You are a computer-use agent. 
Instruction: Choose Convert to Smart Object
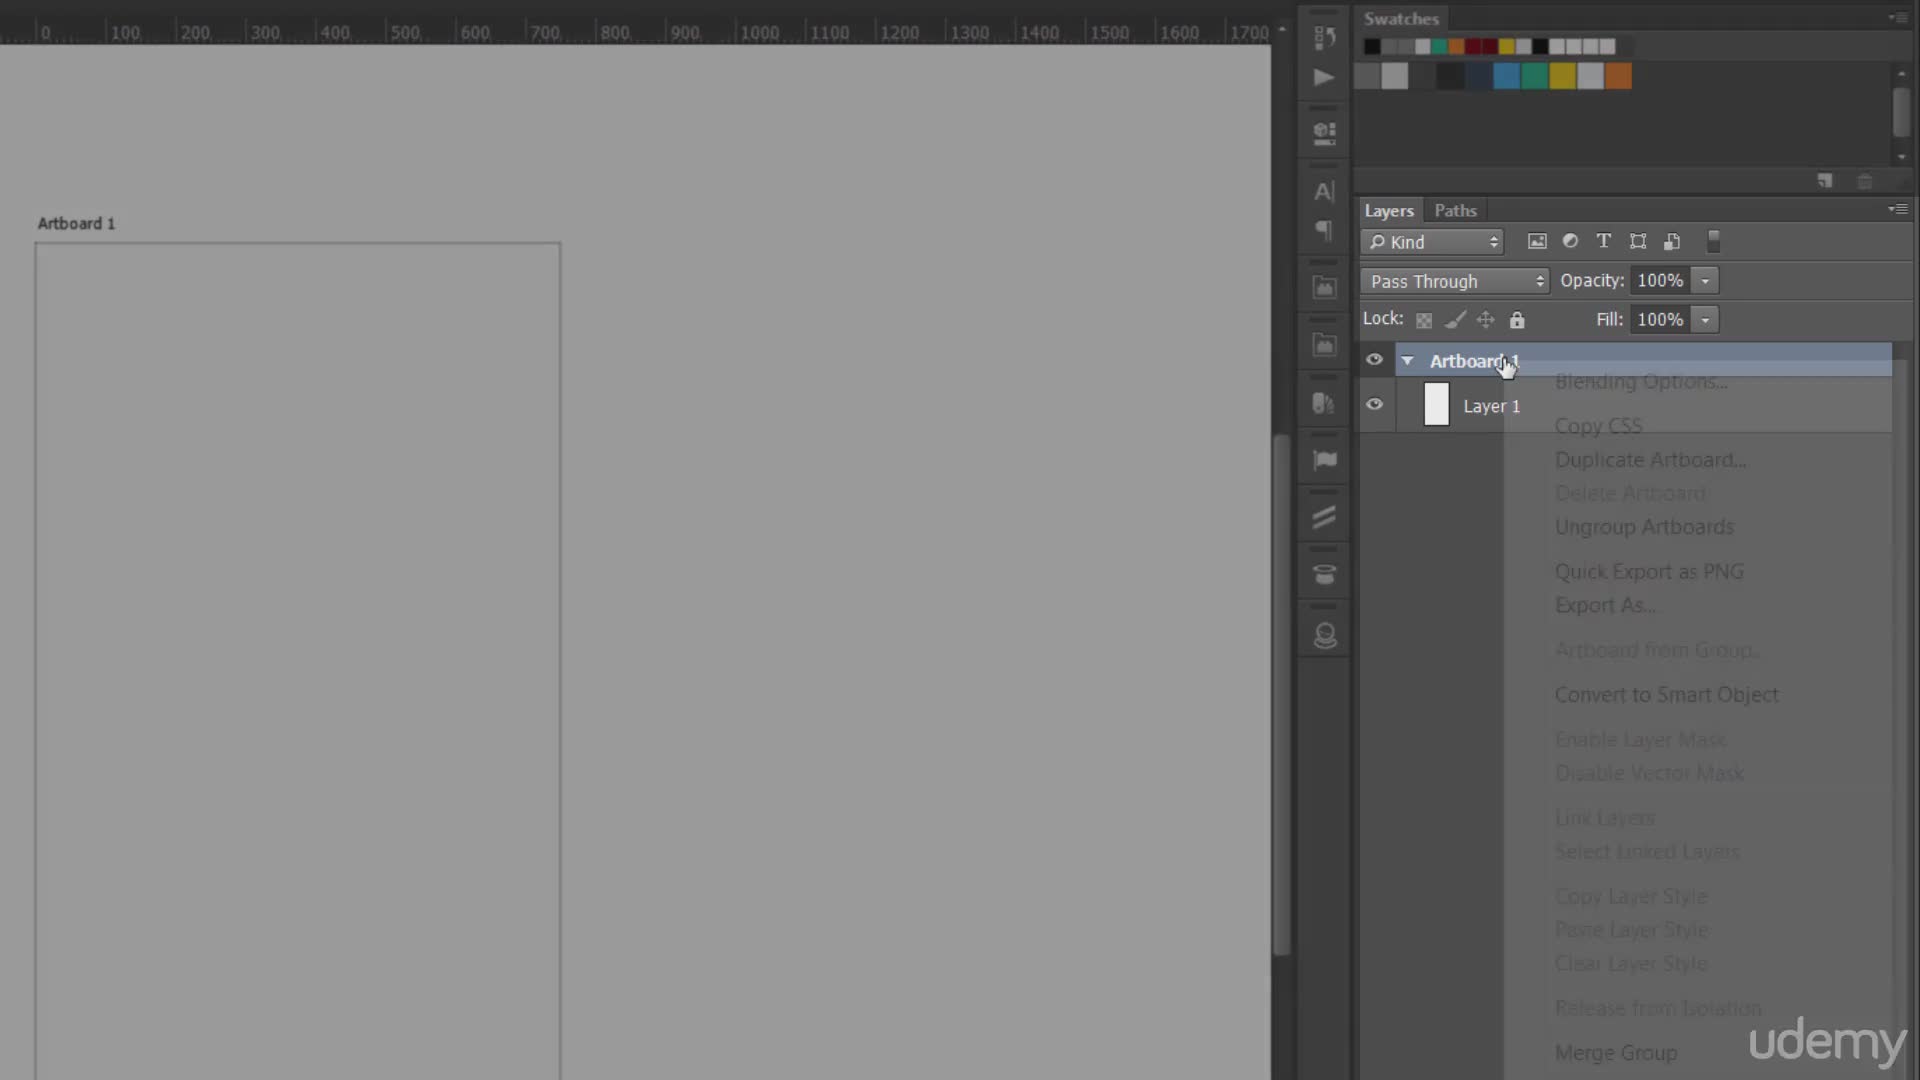(1666, 695)
